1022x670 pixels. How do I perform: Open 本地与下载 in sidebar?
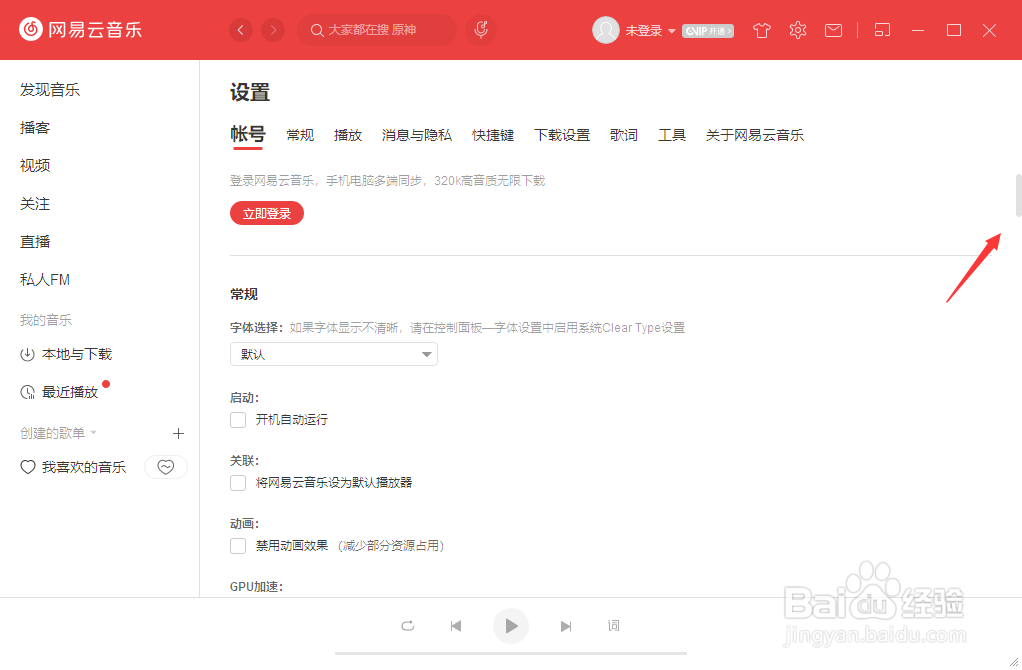[77, 355]
